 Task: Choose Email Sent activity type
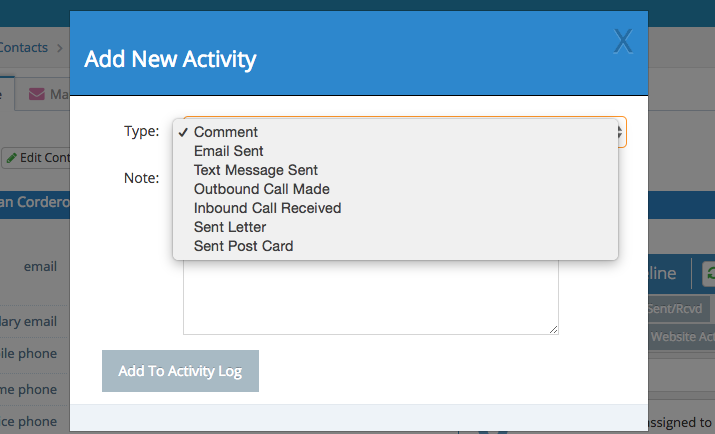click(x=229, y=151)
